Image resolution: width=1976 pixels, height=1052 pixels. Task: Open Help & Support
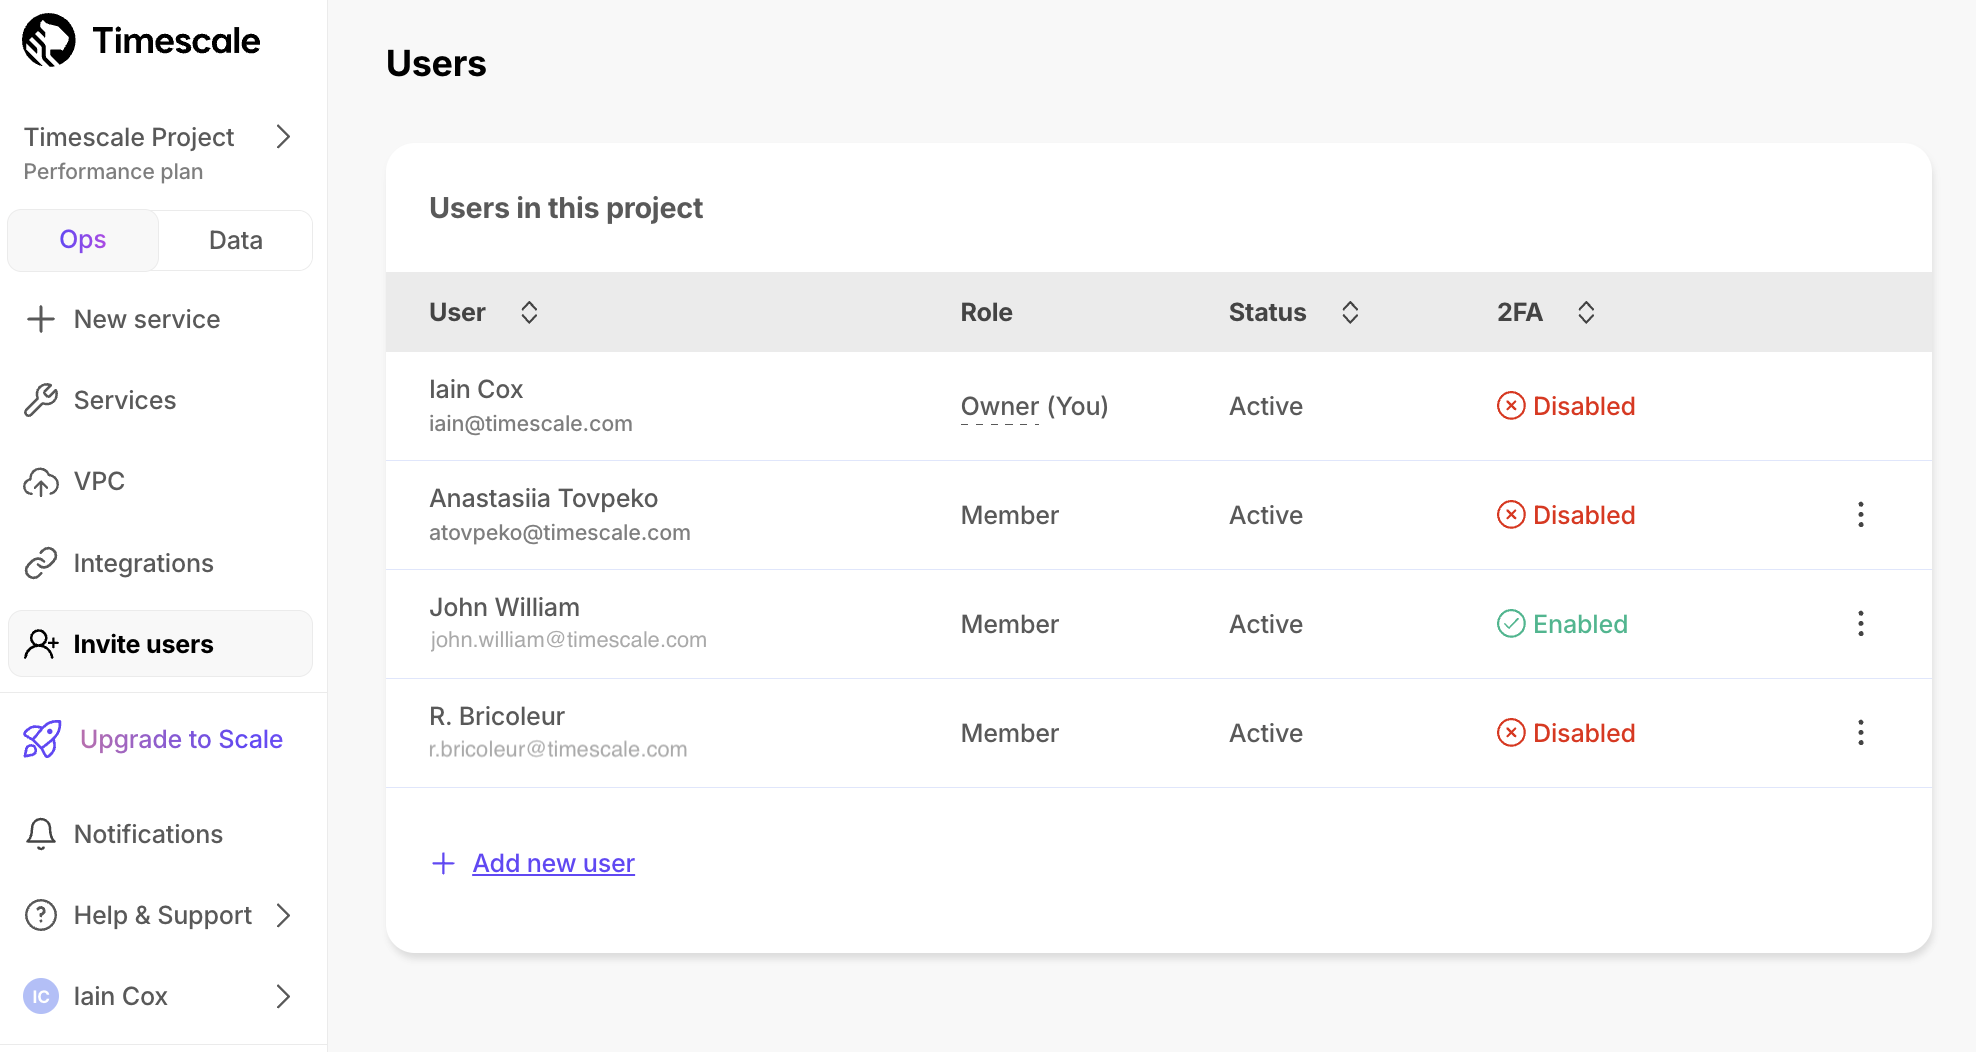point(162,915)
